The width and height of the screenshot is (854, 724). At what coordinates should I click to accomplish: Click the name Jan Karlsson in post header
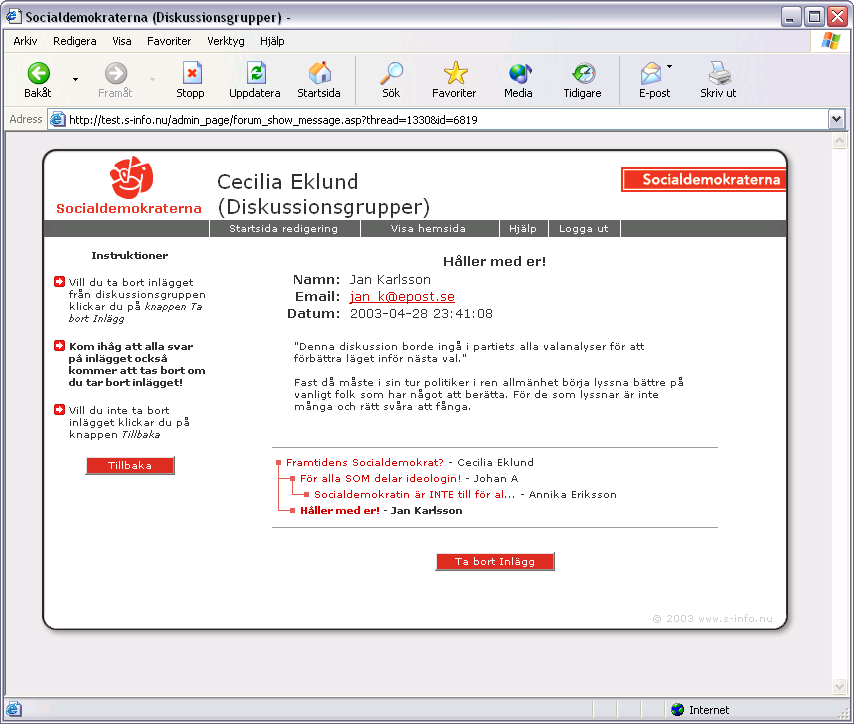[x=390, y=279]
